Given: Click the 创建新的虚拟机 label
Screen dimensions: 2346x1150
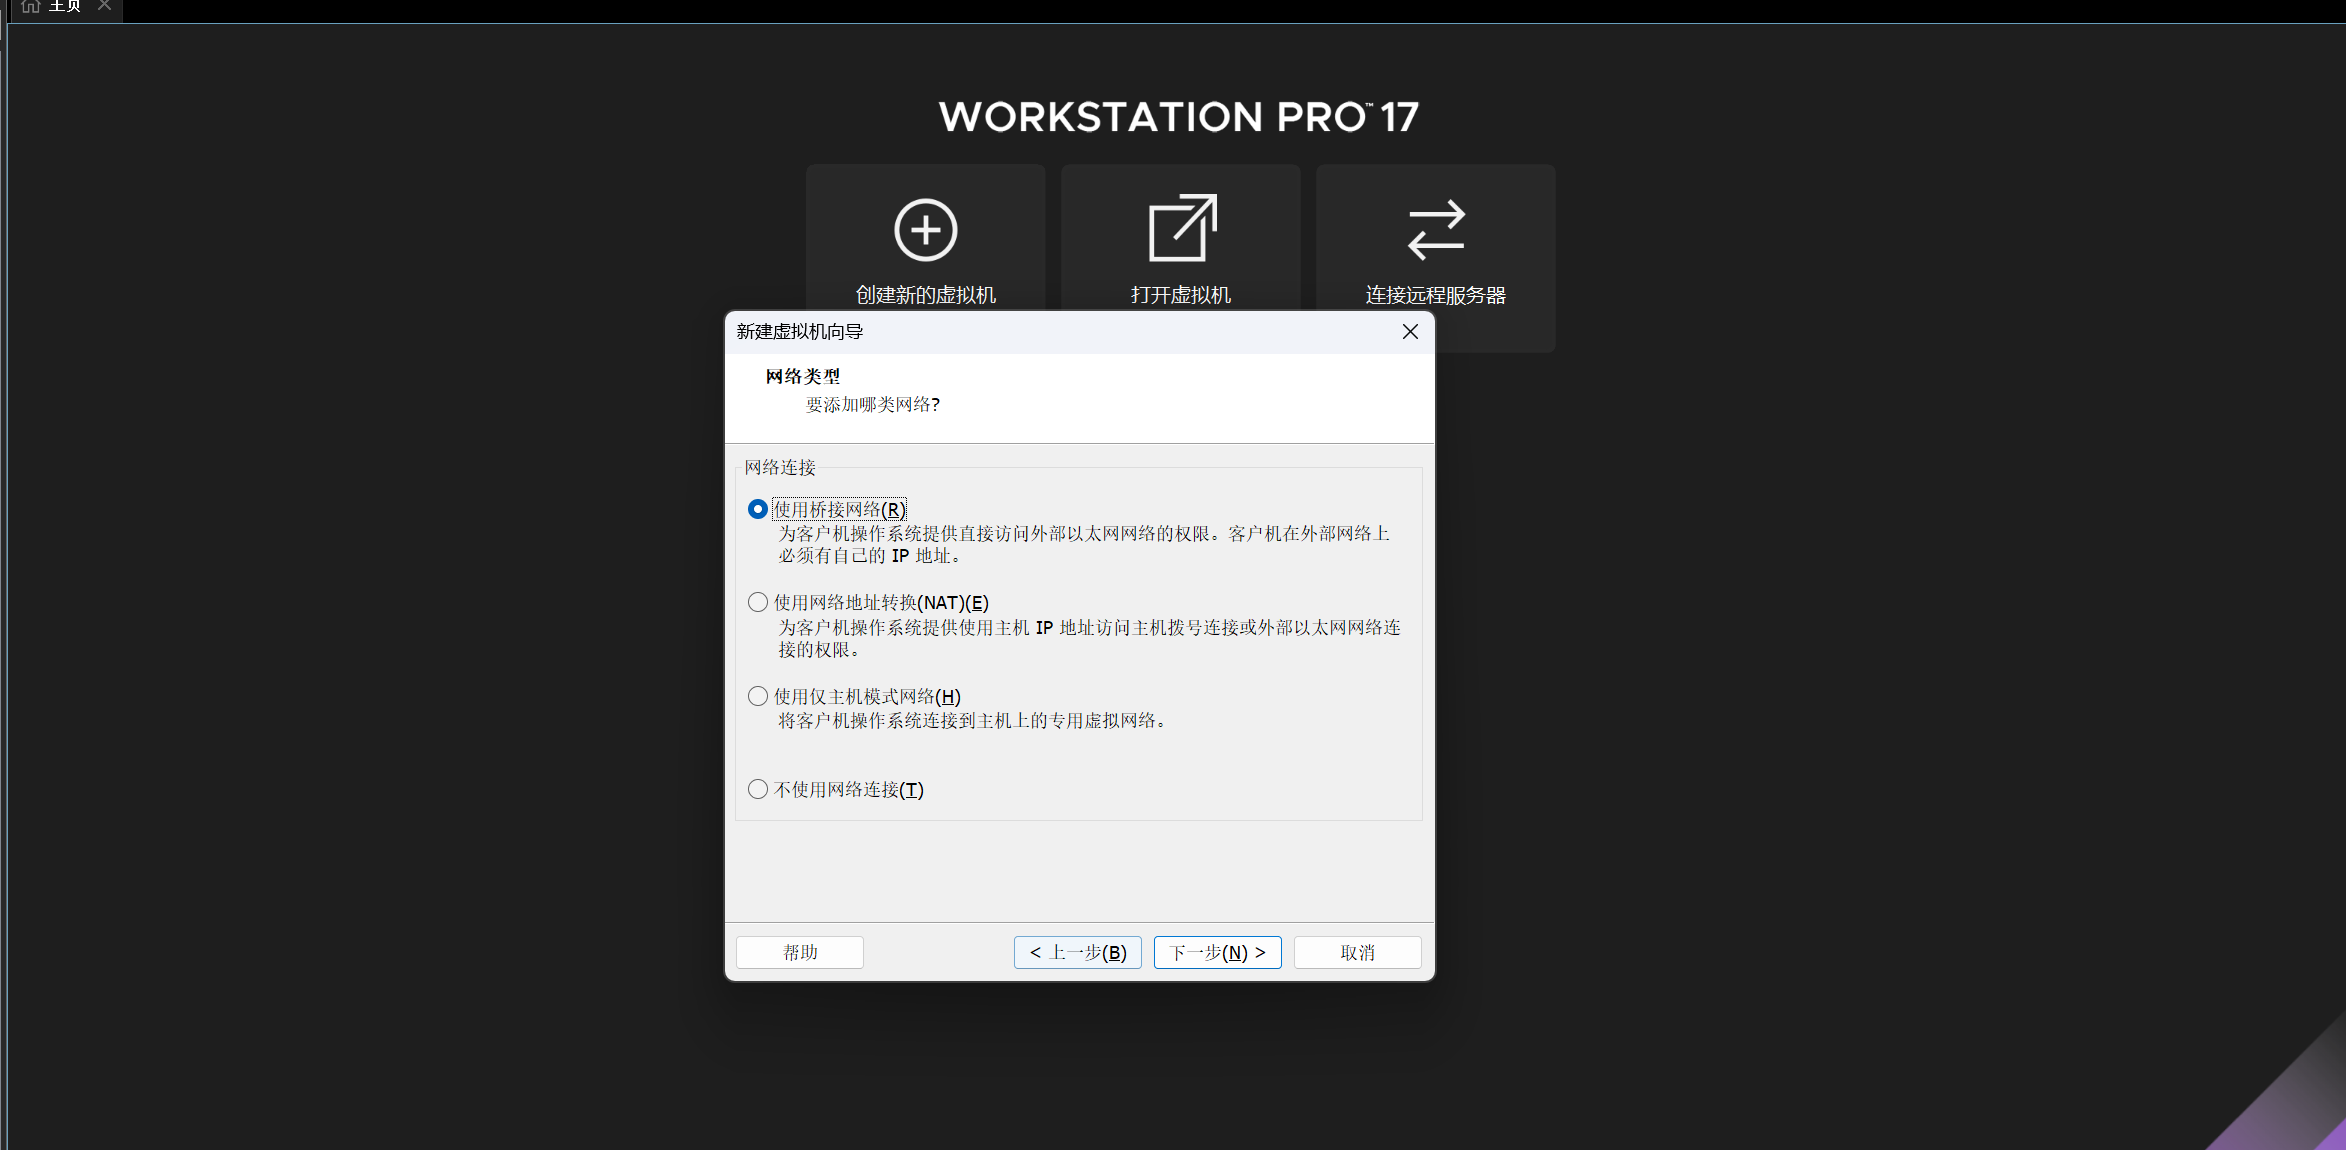Looking at the screenshot, I should tap(926, 295).
